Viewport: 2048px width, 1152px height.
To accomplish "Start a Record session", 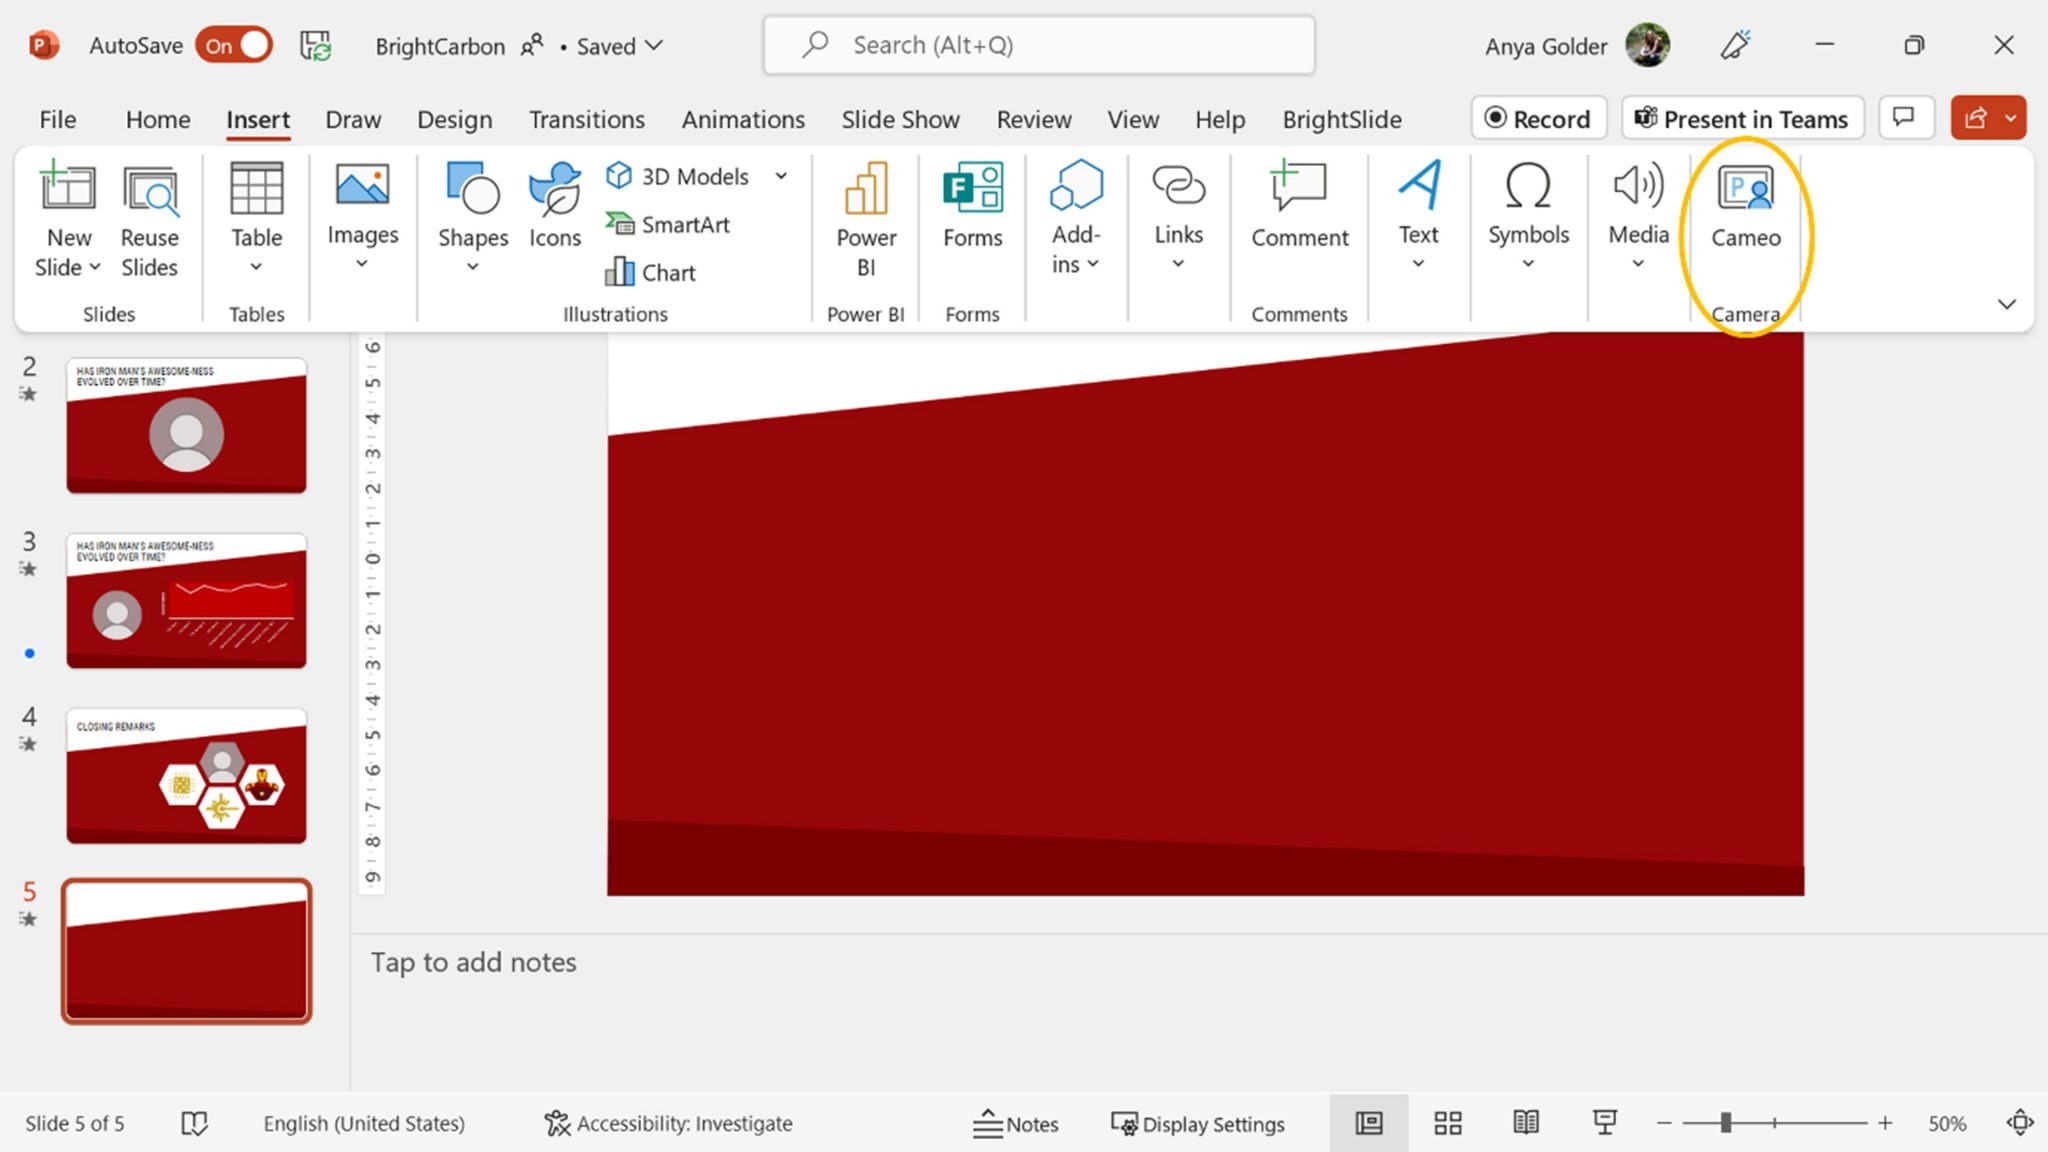I will click(x=1538, y=118).
